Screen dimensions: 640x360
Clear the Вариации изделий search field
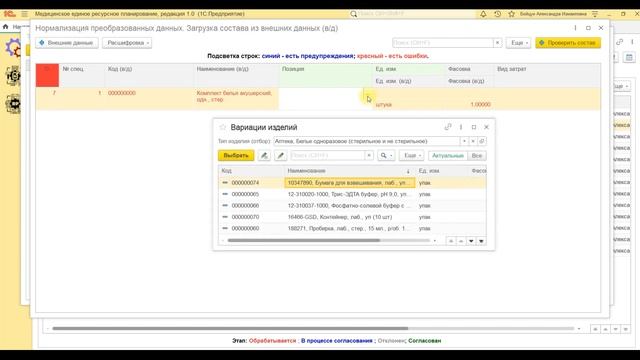click(369, 156)
